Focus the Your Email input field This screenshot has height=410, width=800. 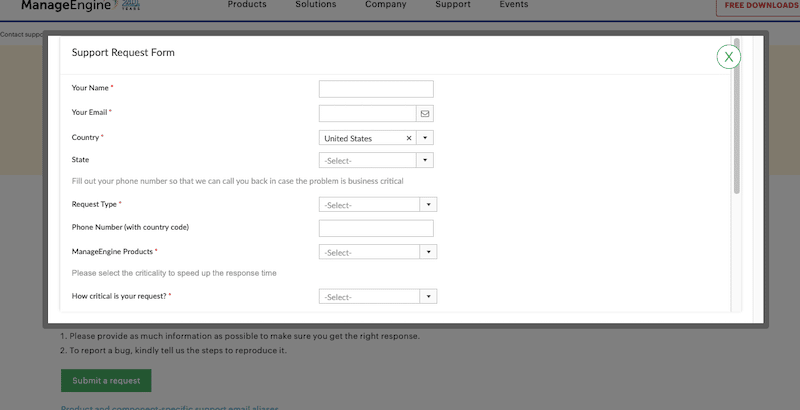click(x=368, y=114)
